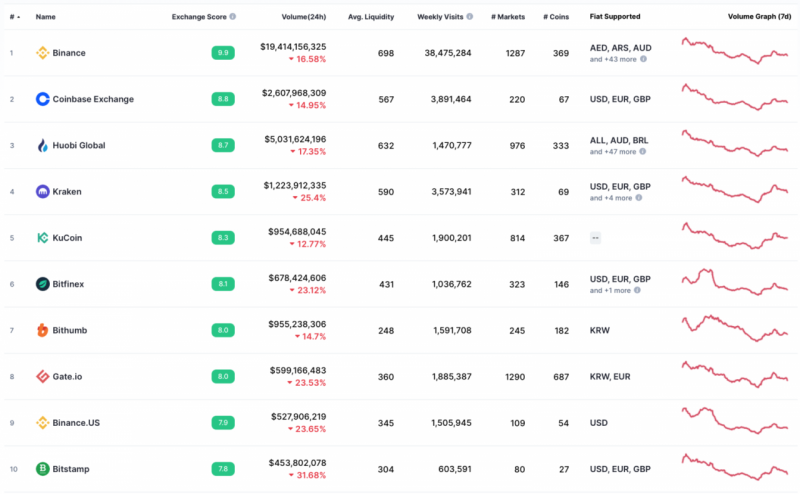This screenshot has height=494, width=800.
Task: Sort by Weekly Visits column header
Action: click(440, 17)
